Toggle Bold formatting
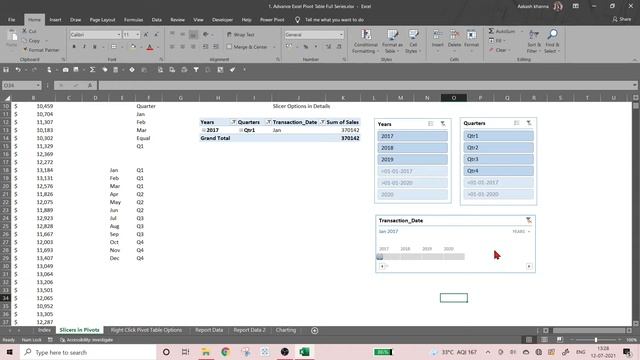640x360 pixels. 74,47
